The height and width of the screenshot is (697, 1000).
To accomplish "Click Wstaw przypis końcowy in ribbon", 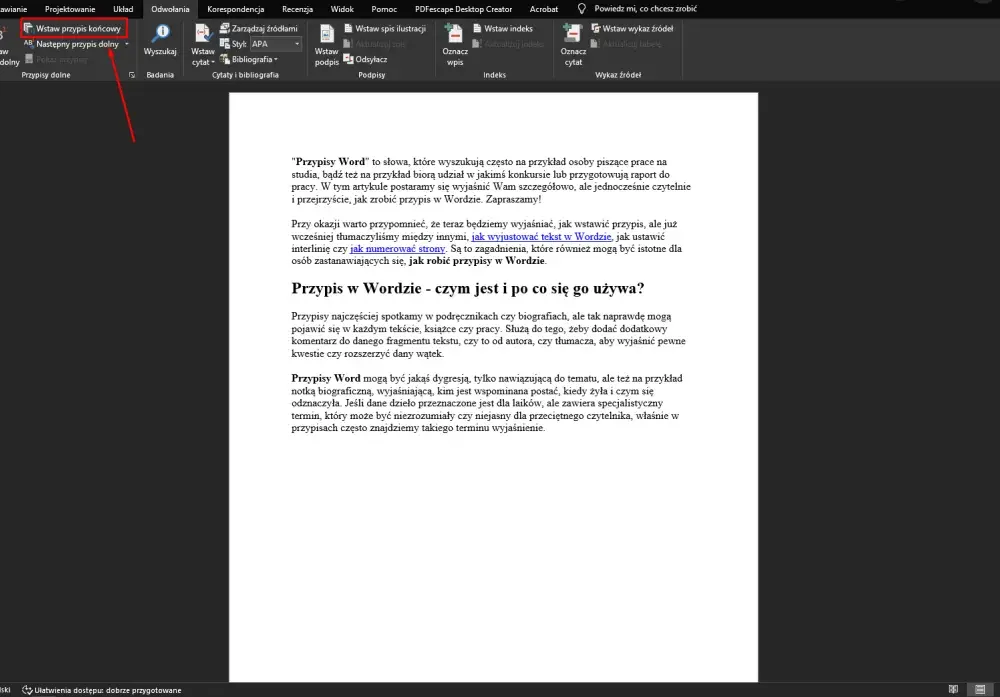I will [x=73, y=28].
